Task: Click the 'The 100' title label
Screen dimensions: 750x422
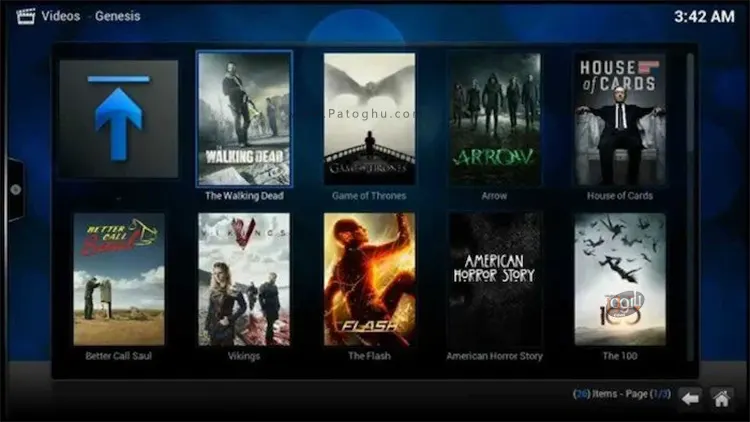Action: coord(620,356)
